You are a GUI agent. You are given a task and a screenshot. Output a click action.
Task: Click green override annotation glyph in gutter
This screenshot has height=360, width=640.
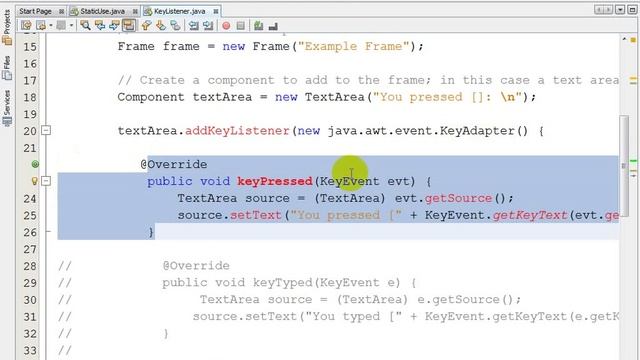(x=35, y=164)
